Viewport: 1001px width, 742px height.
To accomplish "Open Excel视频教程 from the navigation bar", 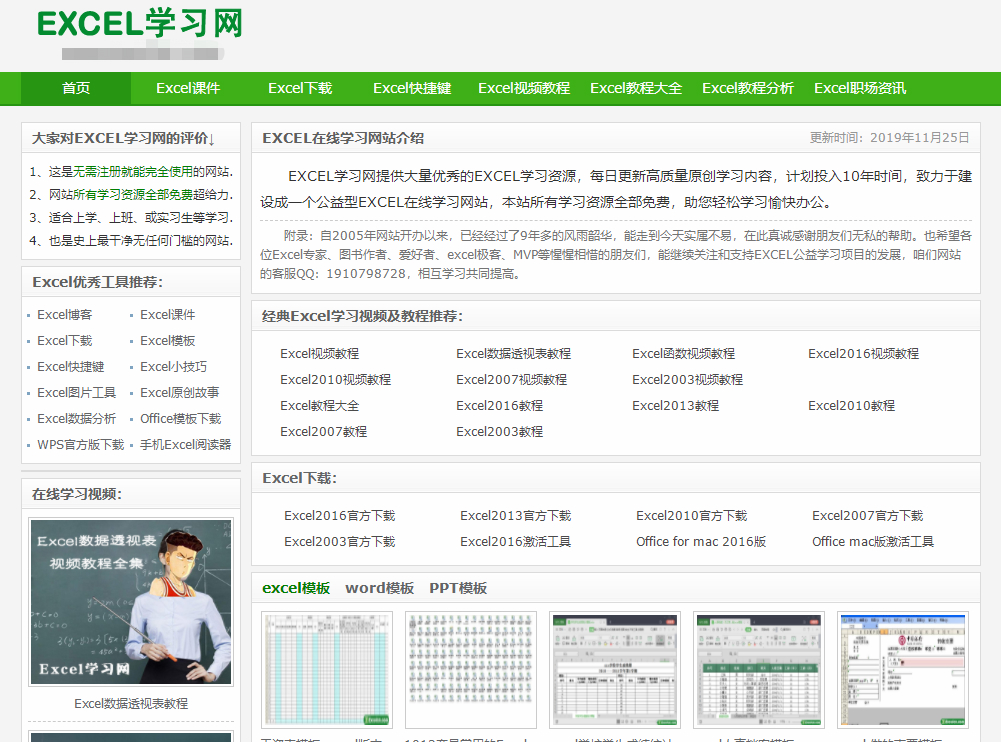I will 524,88.
